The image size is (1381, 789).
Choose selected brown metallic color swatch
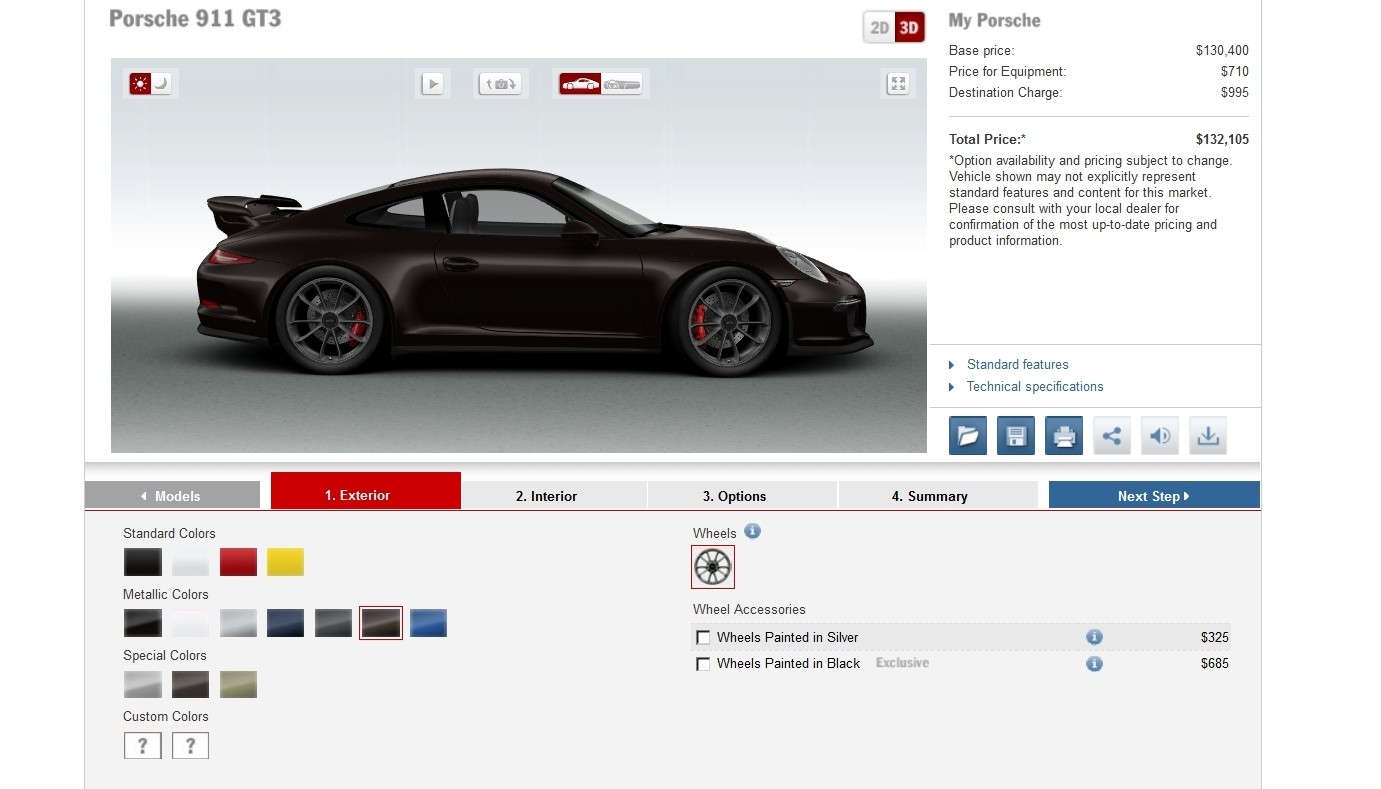pyautogui.click(x=381, y=623)
